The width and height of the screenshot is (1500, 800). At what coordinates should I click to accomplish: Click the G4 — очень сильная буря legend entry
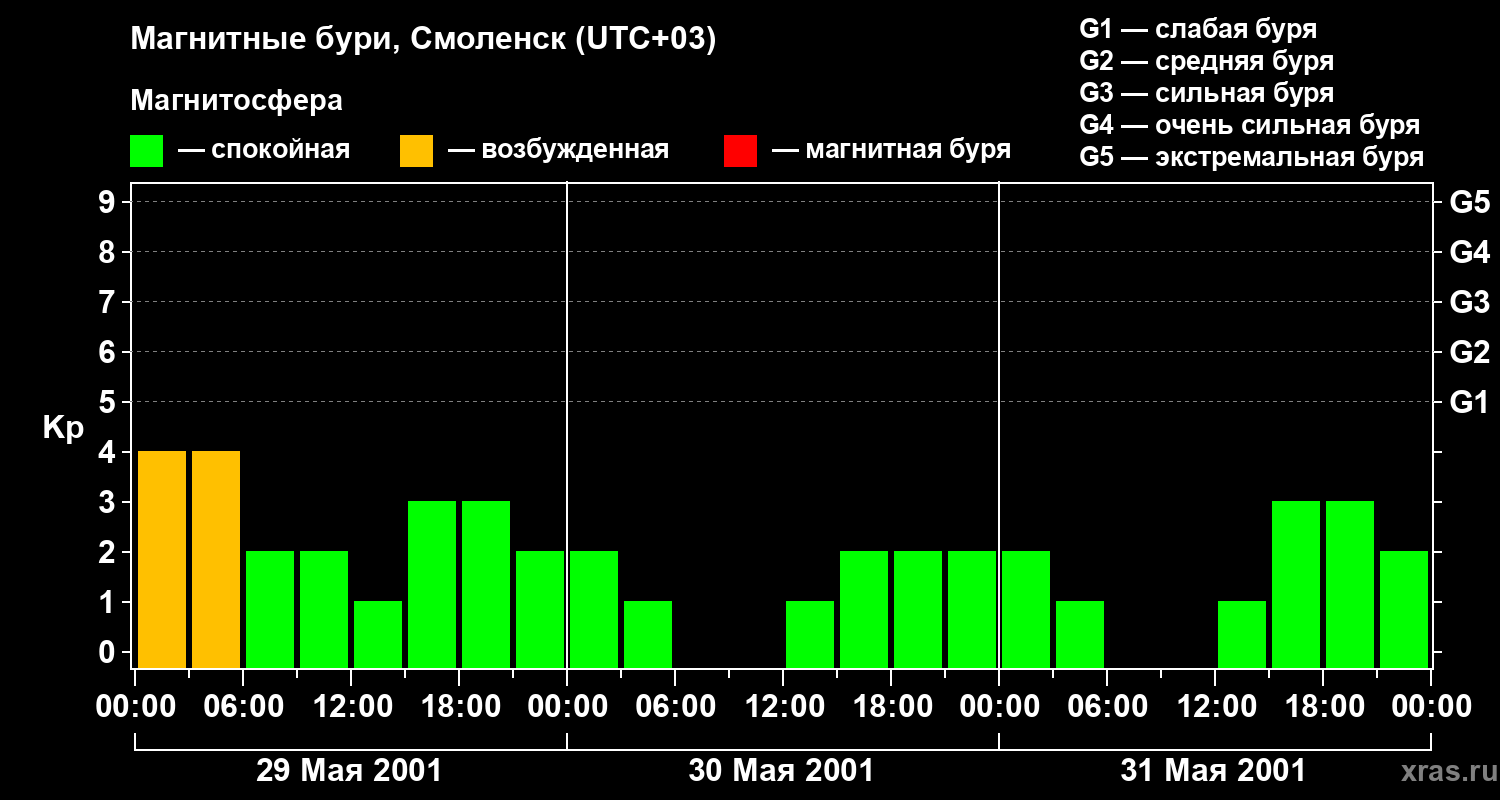(1250, 125)
